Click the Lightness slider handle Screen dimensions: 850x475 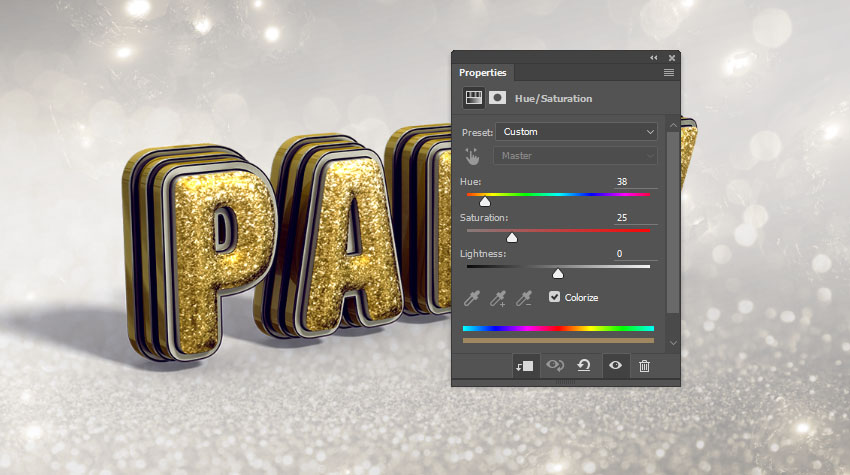tap(558, 274)
